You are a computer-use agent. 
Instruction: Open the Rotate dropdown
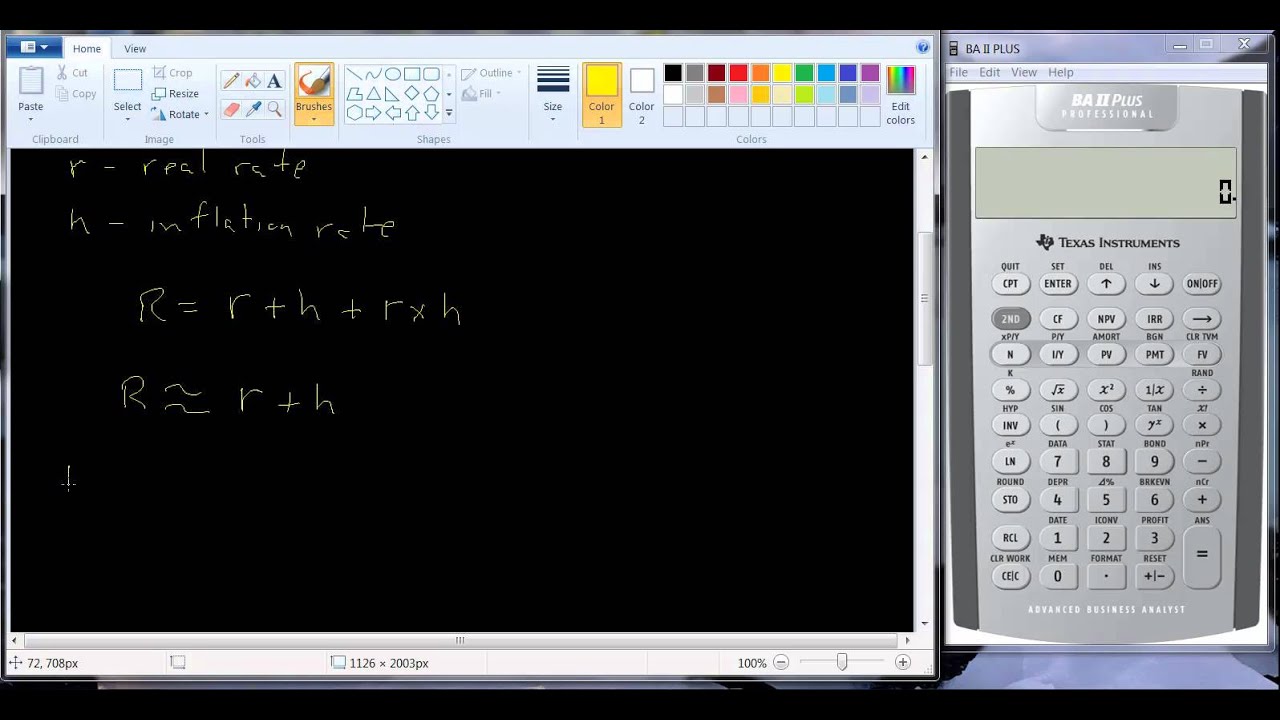coord(181,114)
